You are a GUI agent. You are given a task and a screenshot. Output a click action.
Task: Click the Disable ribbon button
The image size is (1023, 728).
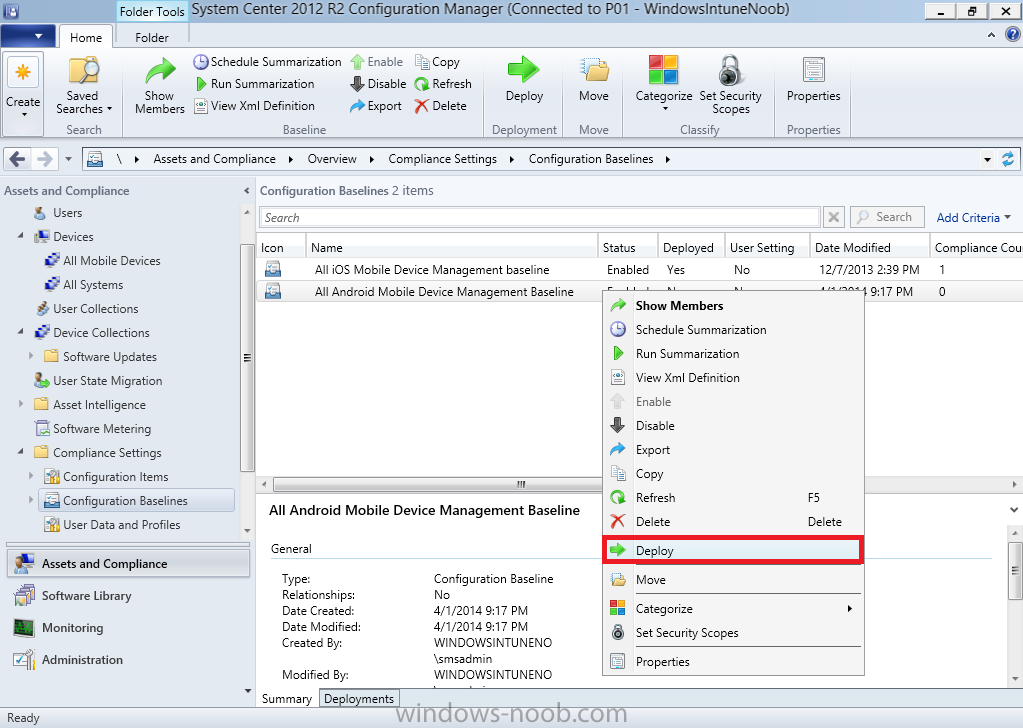click(x=378, y=84)
